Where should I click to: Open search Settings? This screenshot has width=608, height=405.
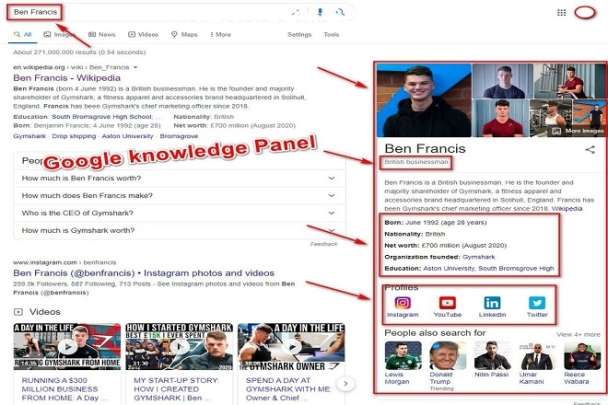pyautogui.click(x=299, y=35)
